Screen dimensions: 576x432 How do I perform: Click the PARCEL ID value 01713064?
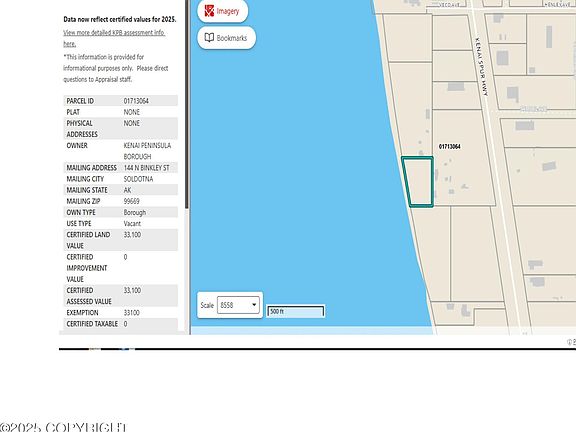click(136, 101)
